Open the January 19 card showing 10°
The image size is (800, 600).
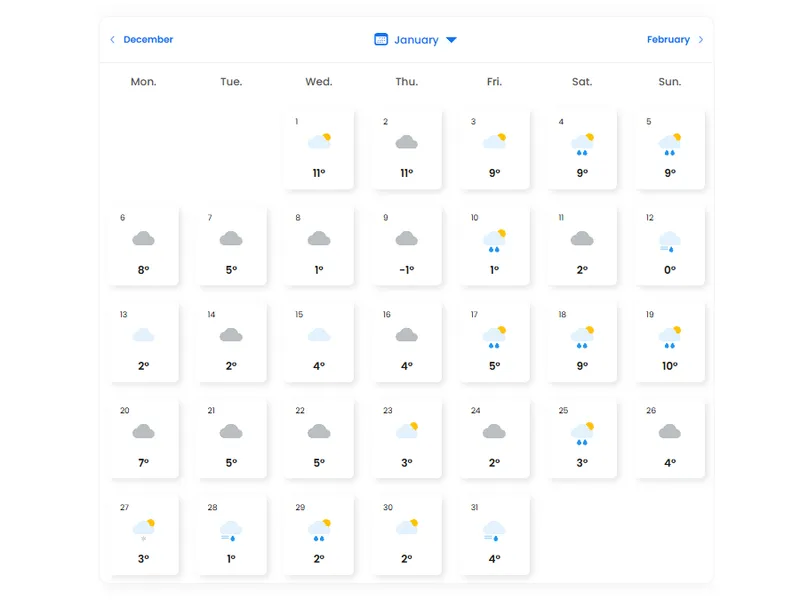(x=670, y=342)
